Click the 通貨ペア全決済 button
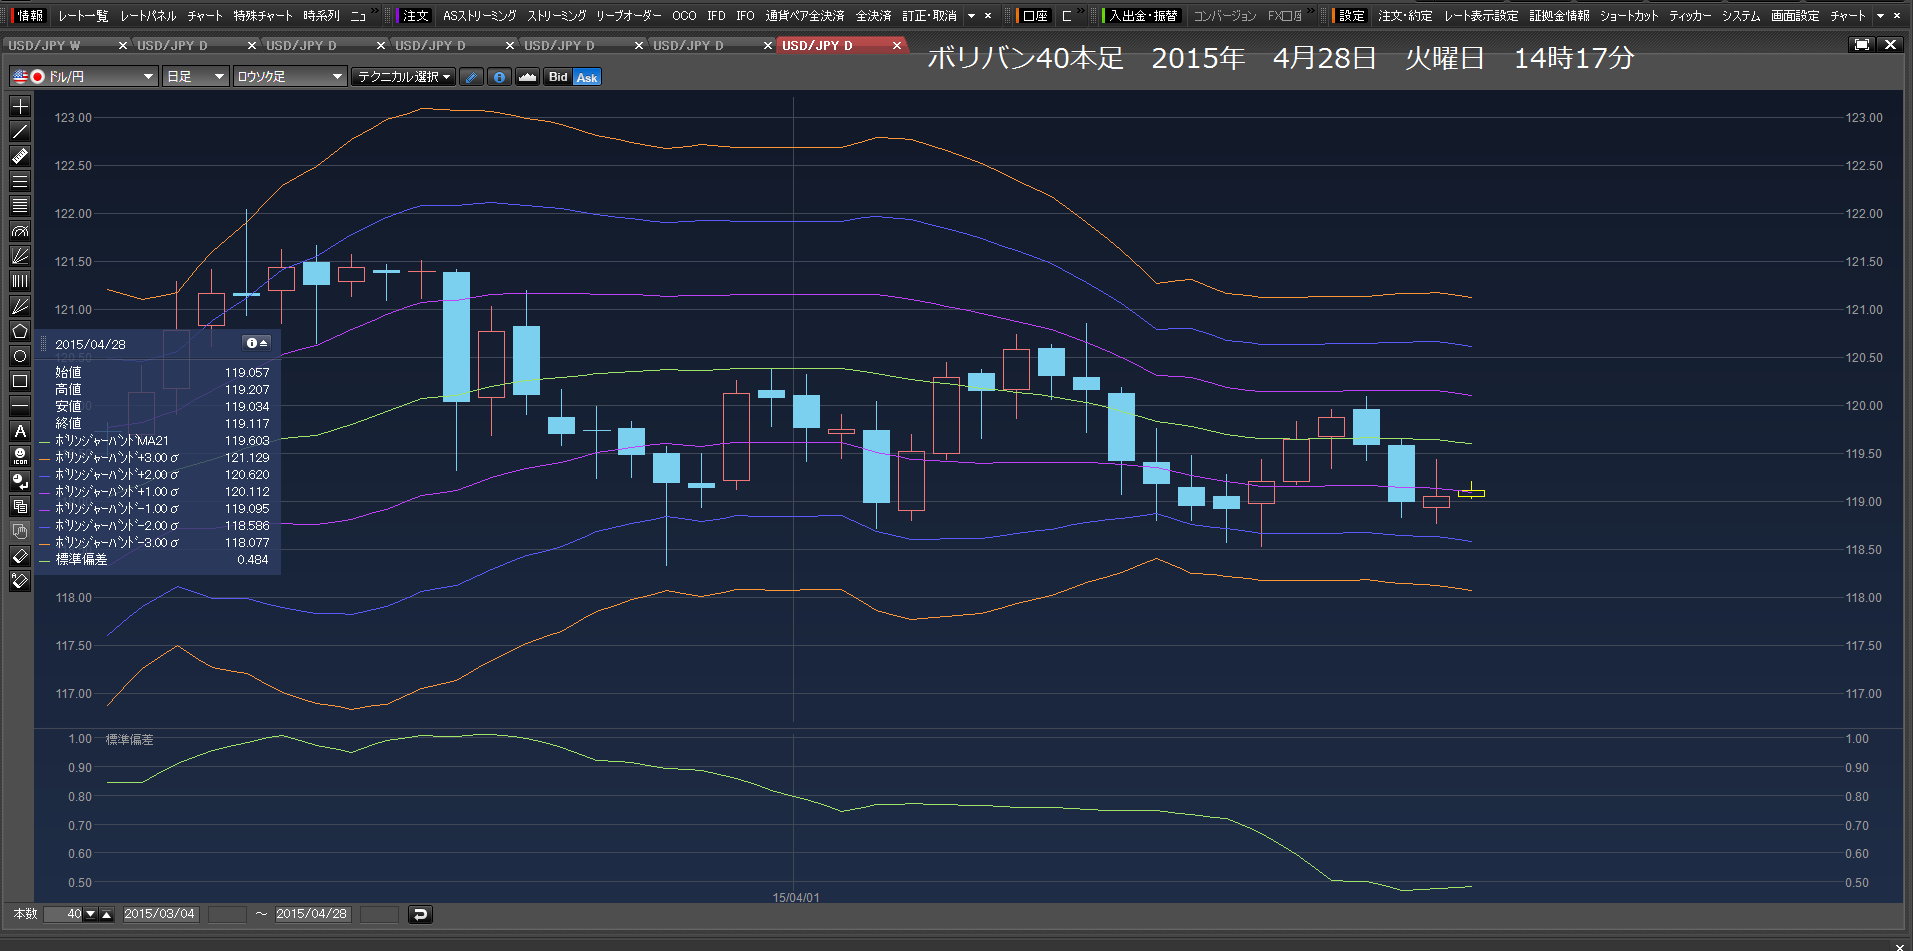The width and height of the screenshot is (1913, 951). tap(805, 16)
